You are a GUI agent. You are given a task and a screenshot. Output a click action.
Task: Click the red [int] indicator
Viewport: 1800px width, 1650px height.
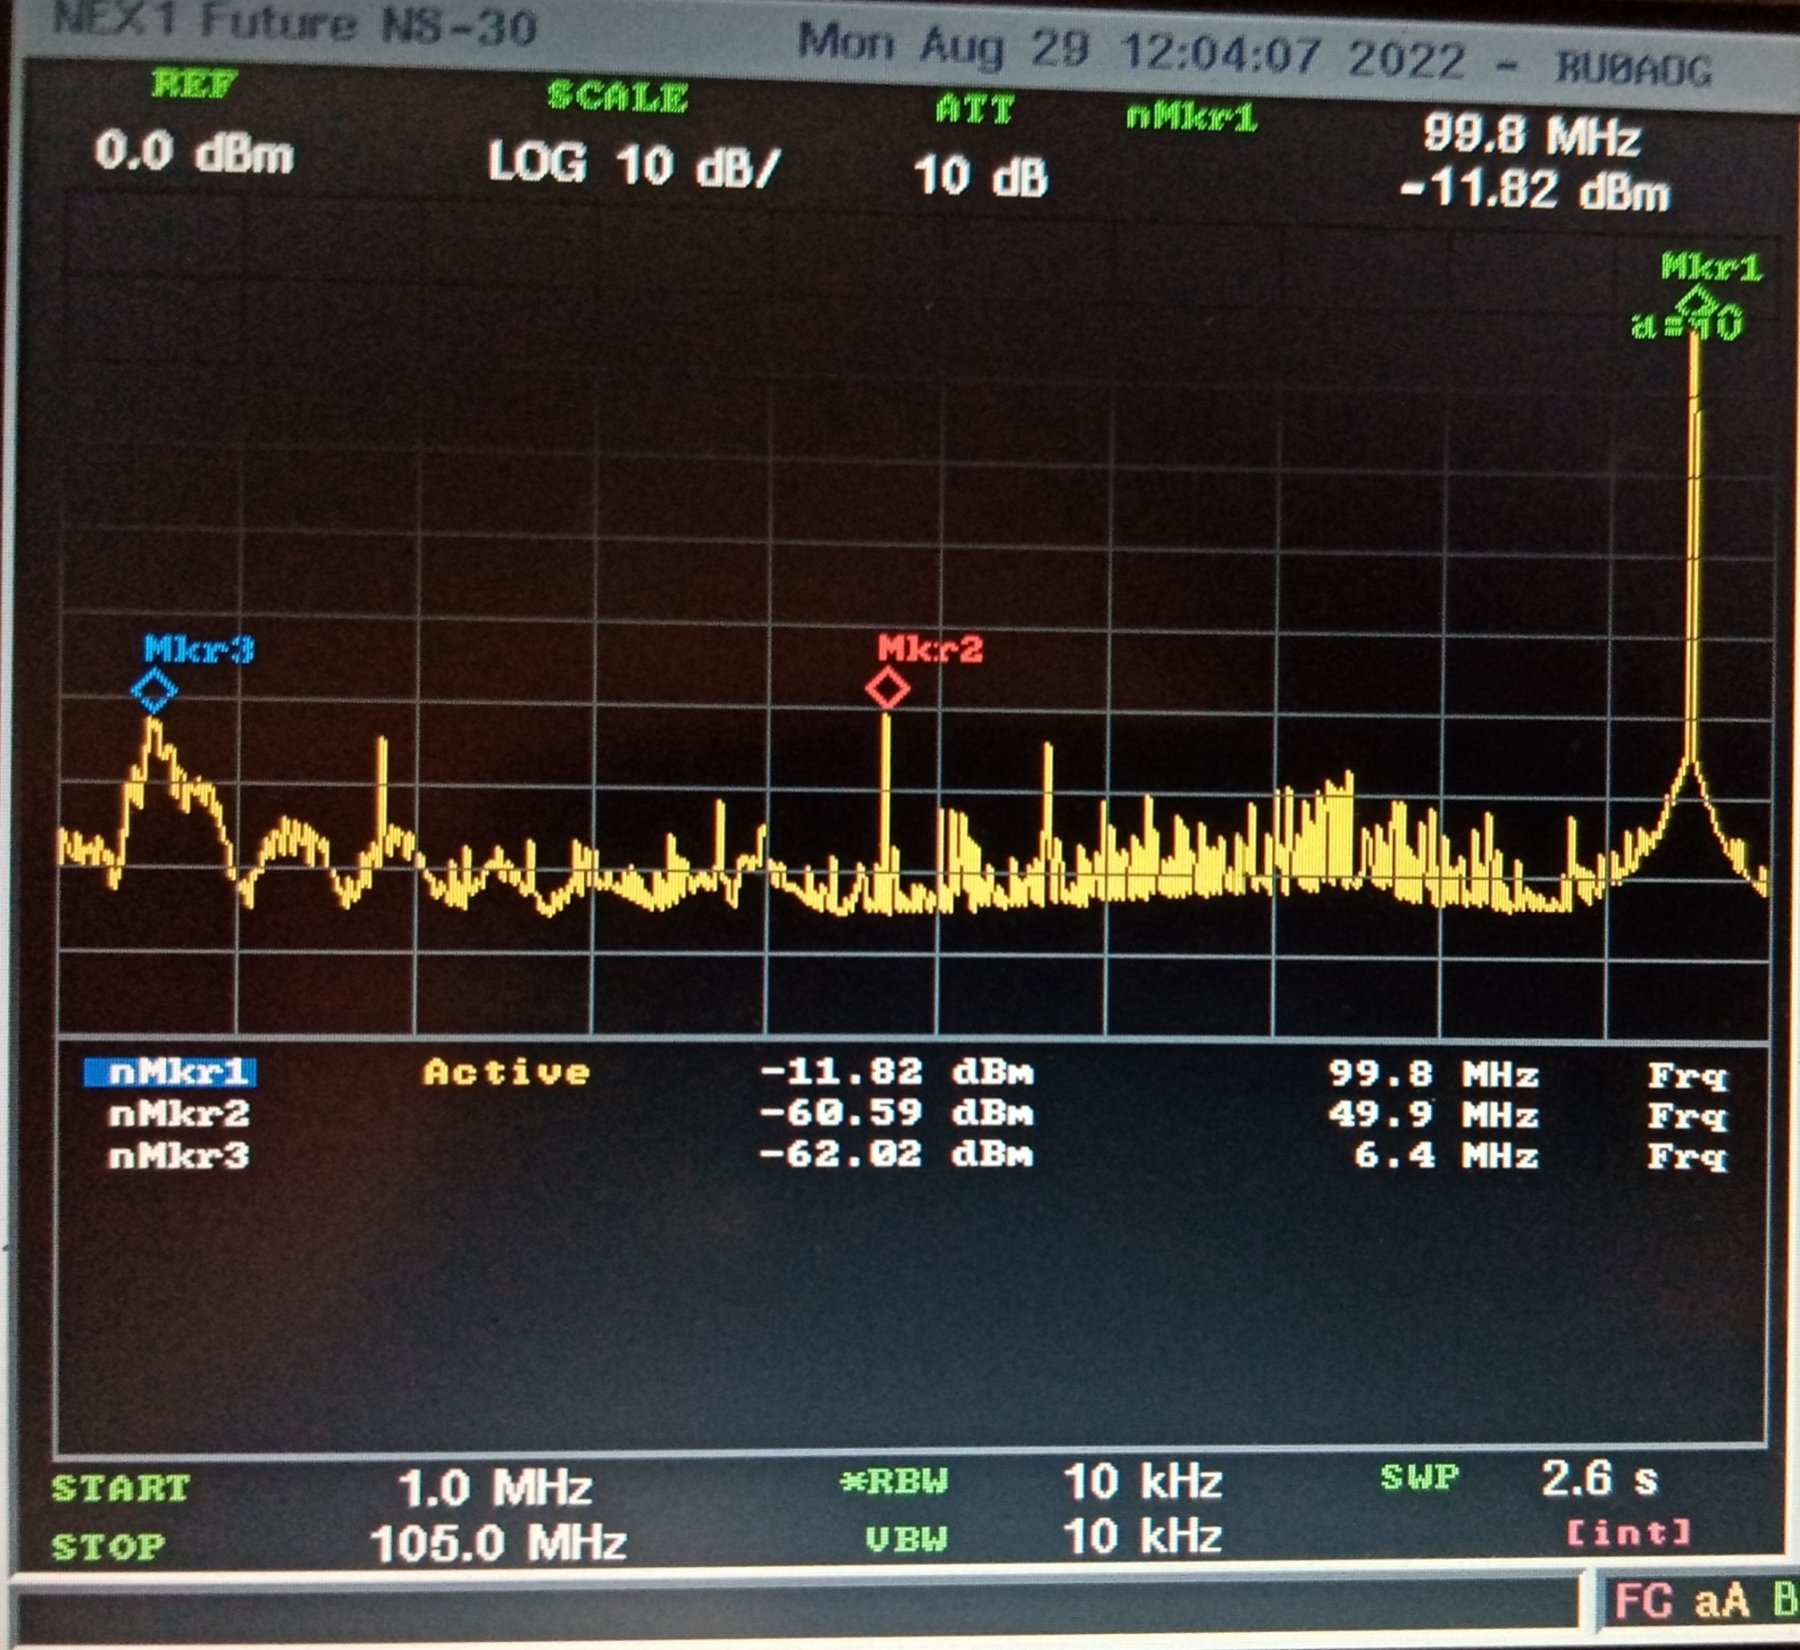(x=1629, y=1532)
